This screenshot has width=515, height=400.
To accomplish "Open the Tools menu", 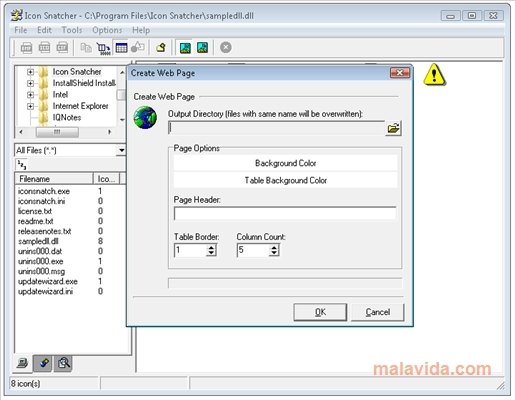I will [72, 30].
